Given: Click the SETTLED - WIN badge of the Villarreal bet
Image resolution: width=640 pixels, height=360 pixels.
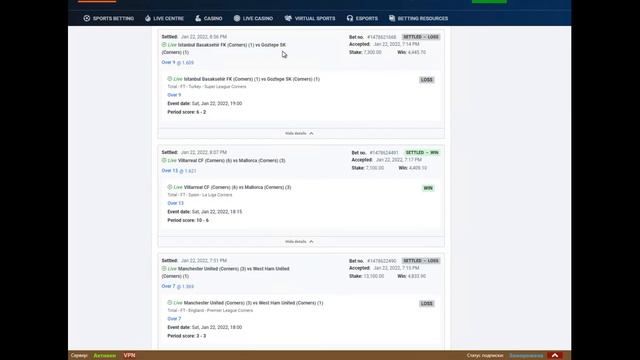Looking at the screenshot, I should tap(422, 152).
